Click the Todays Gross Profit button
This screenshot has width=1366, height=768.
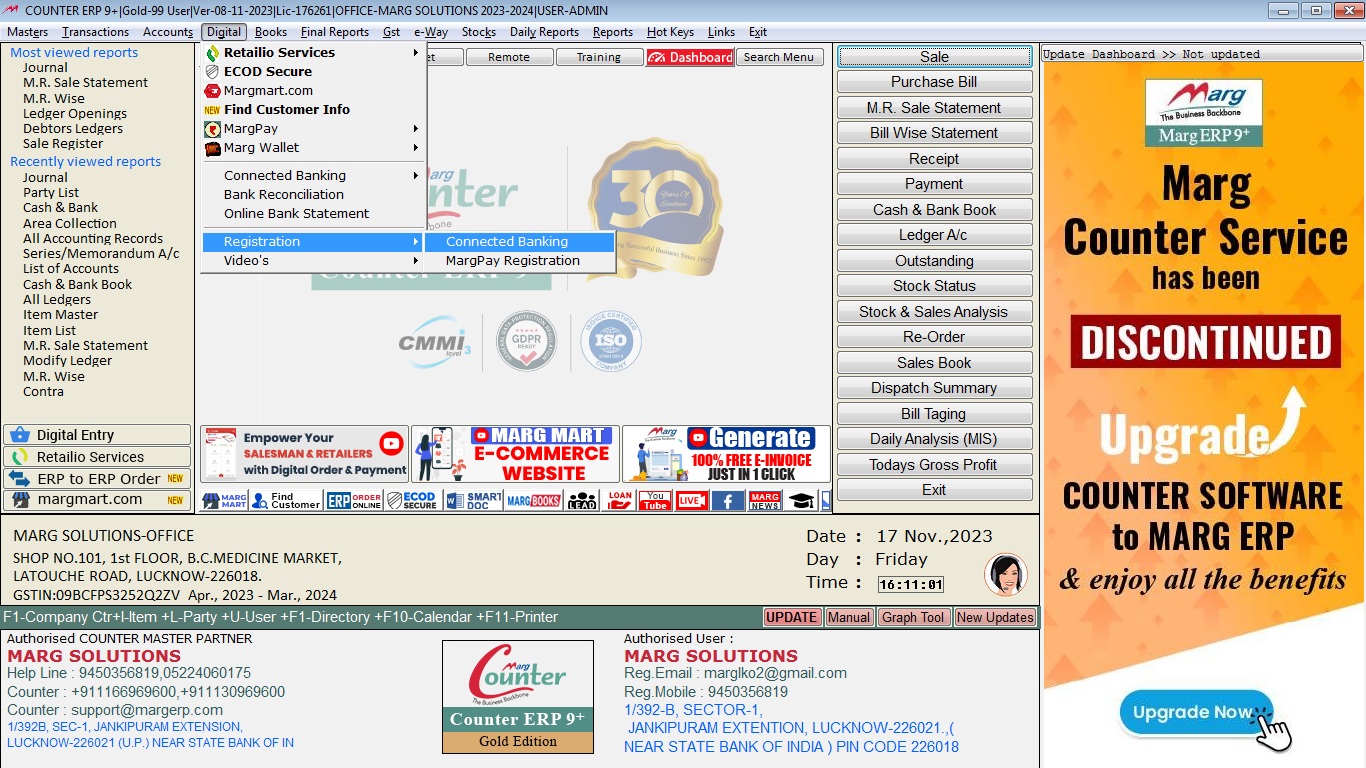tap(934, 465)
